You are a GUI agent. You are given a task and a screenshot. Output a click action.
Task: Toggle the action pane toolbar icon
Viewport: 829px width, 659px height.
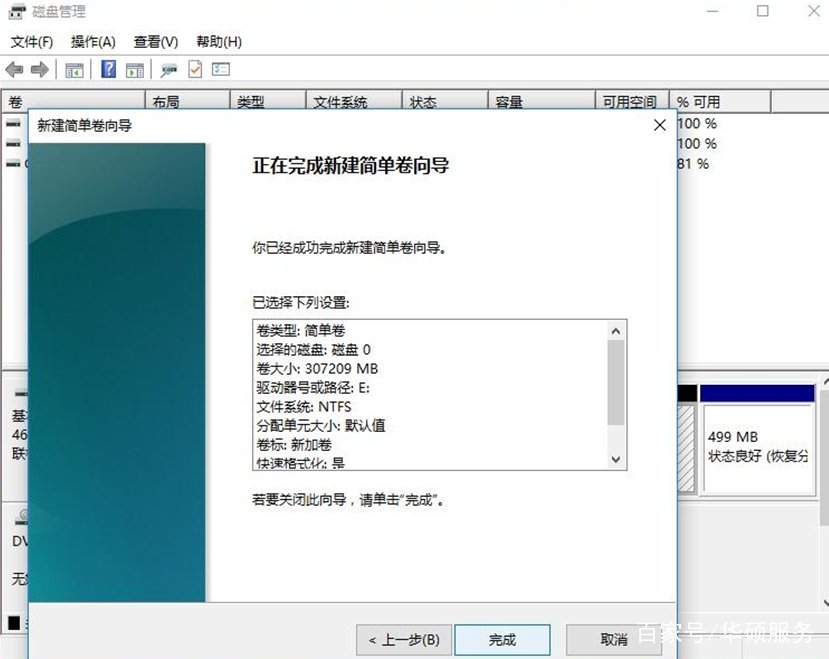pos(133,69)
